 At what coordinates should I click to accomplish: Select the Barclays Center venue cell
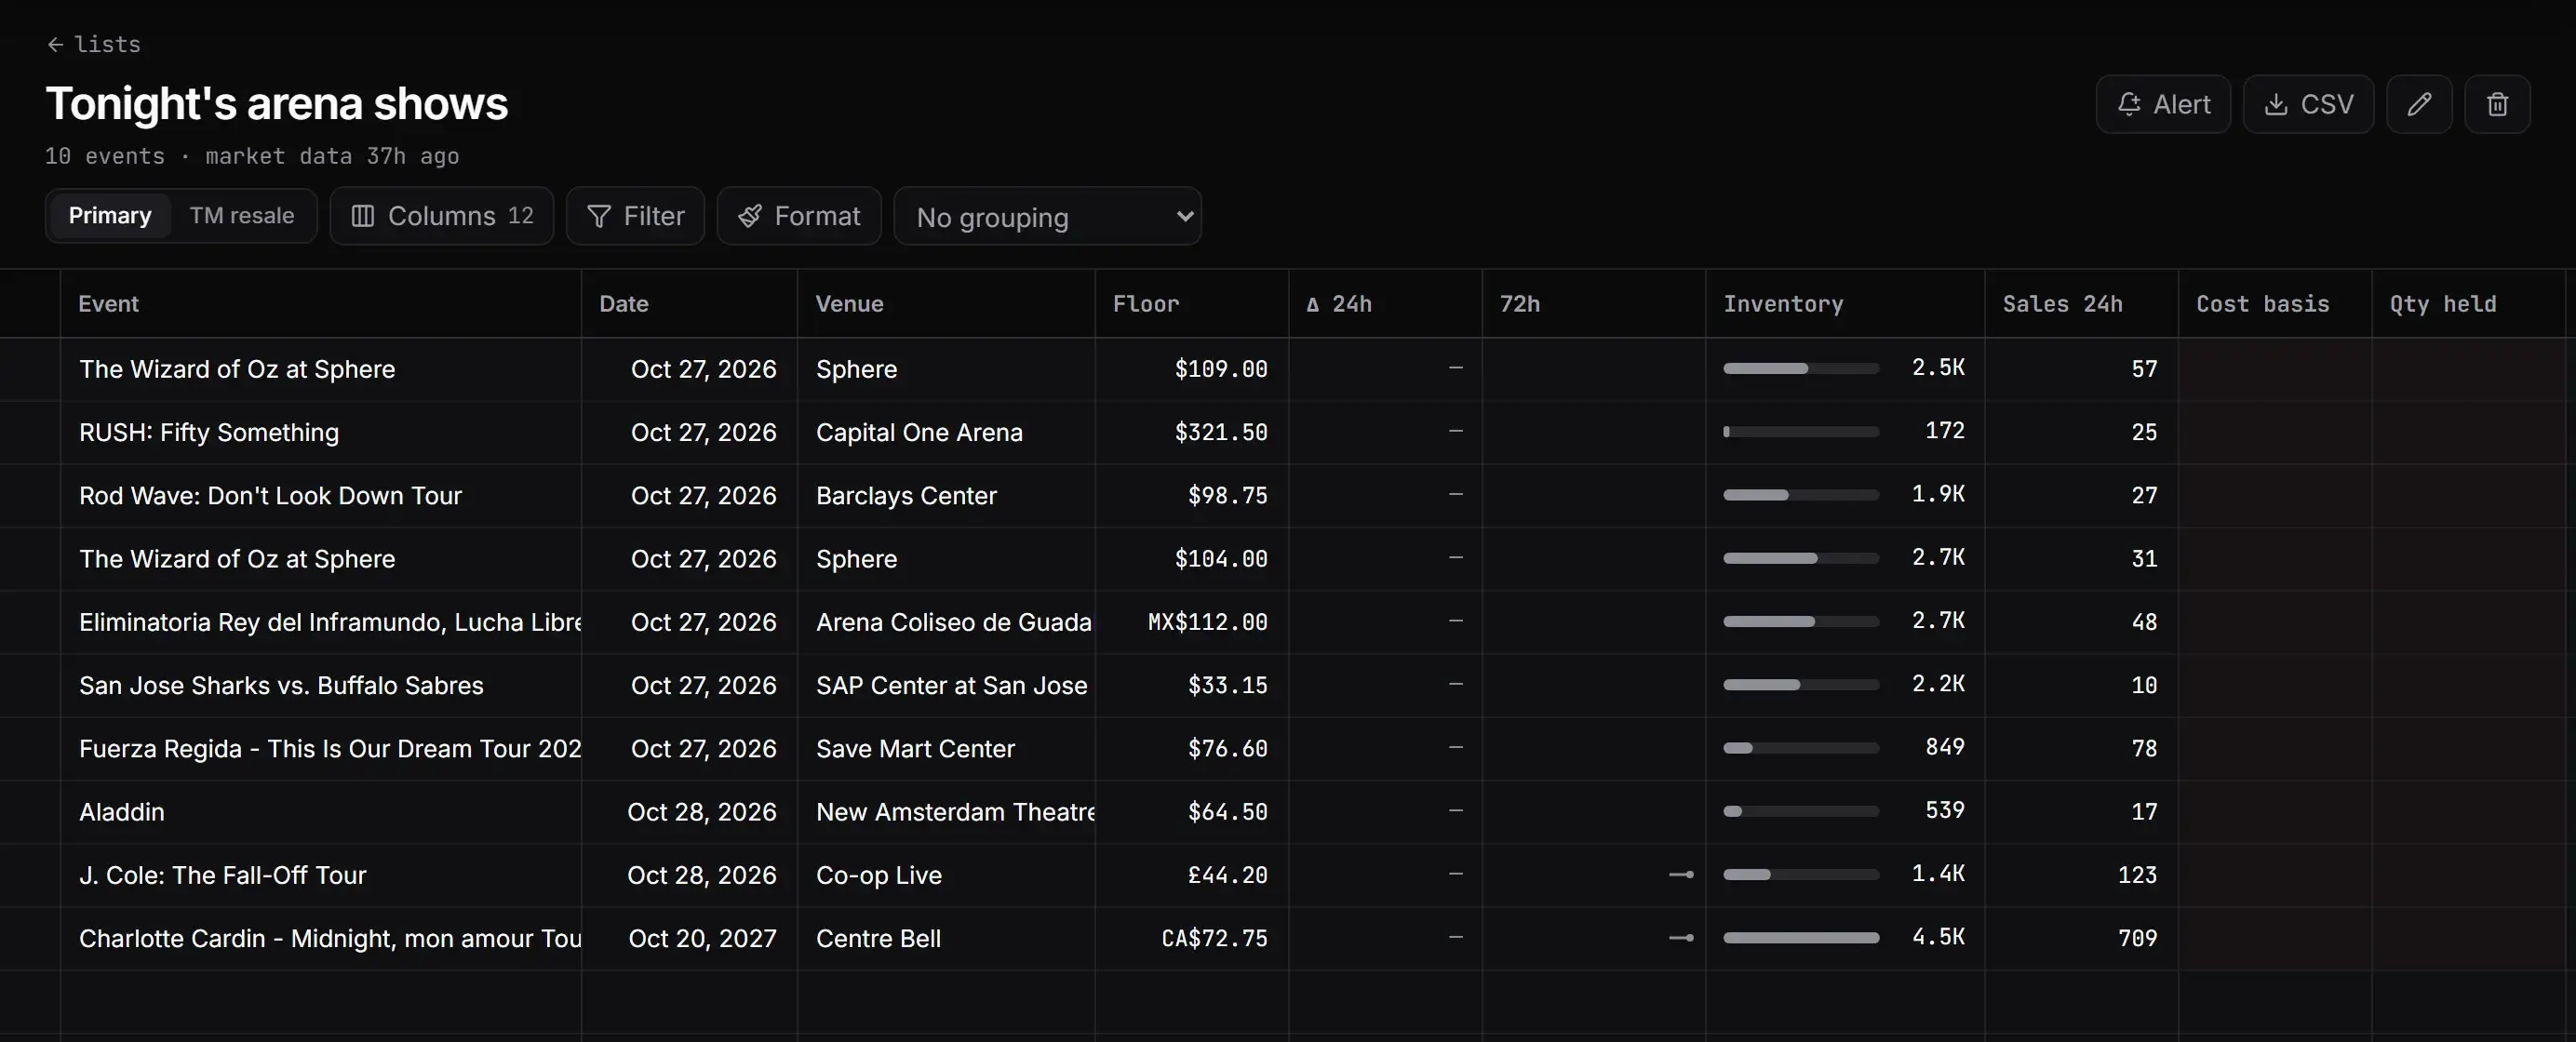click(x=946, y=495)
